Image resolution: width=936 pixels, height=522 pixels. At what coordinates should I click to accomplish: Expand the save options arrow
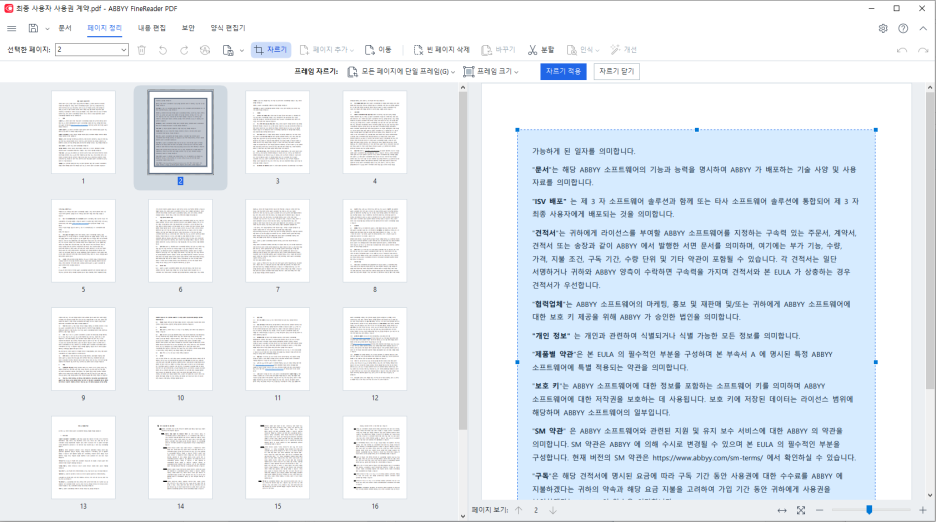coord(47,29)
